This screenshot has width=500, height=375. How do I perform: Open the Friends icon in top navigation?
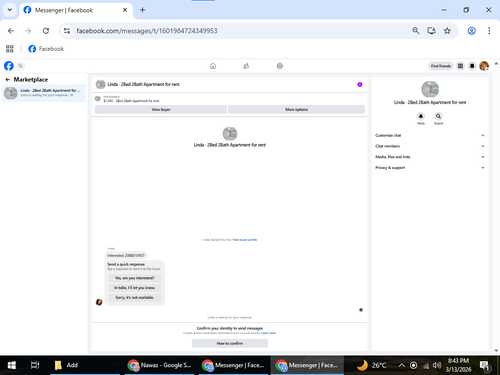coord(246,66)
